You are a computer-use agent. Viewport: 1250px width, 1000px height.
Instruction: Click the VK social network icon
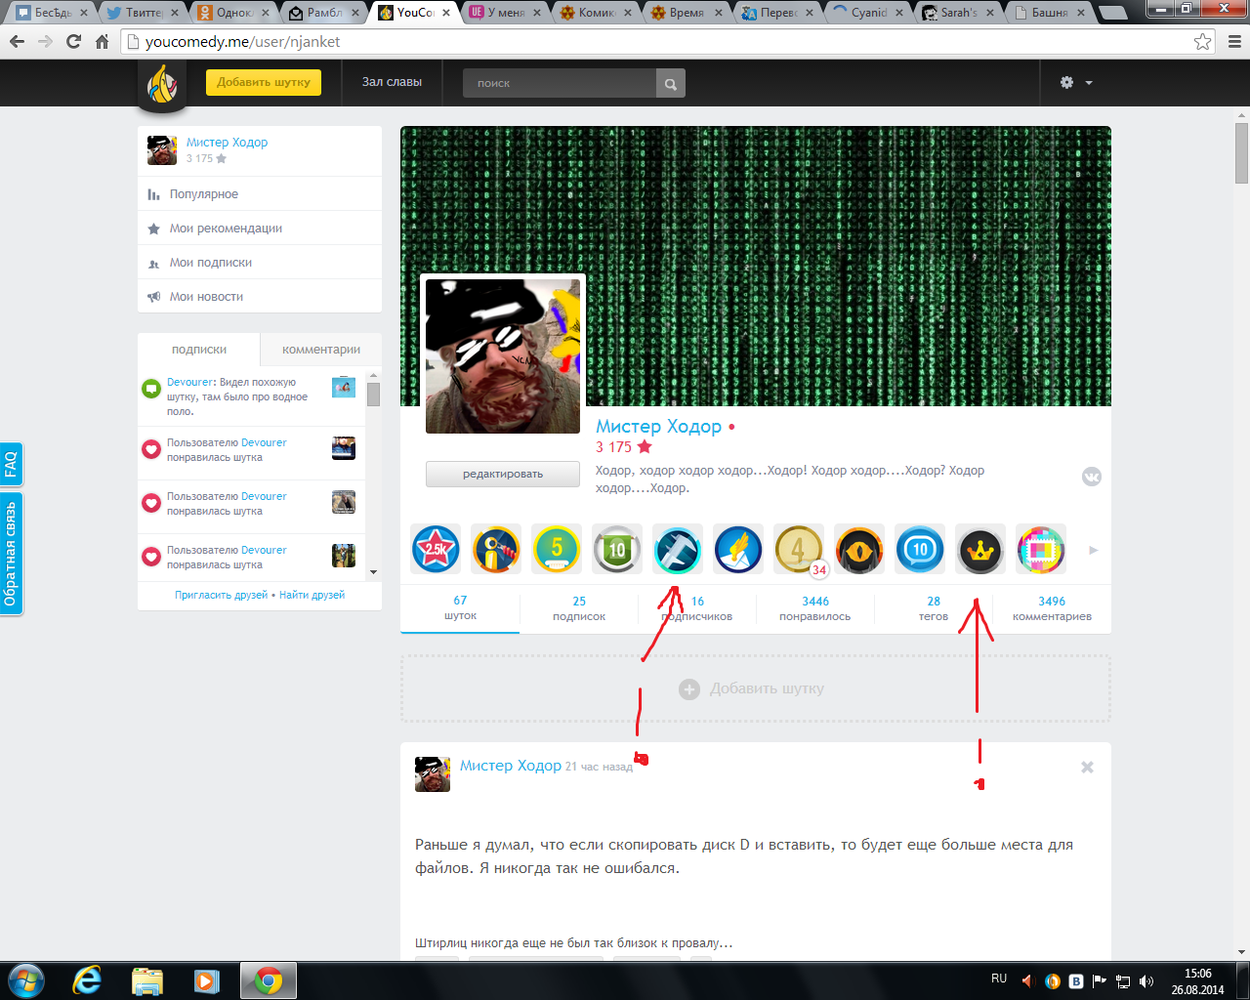click(1092, 477)
